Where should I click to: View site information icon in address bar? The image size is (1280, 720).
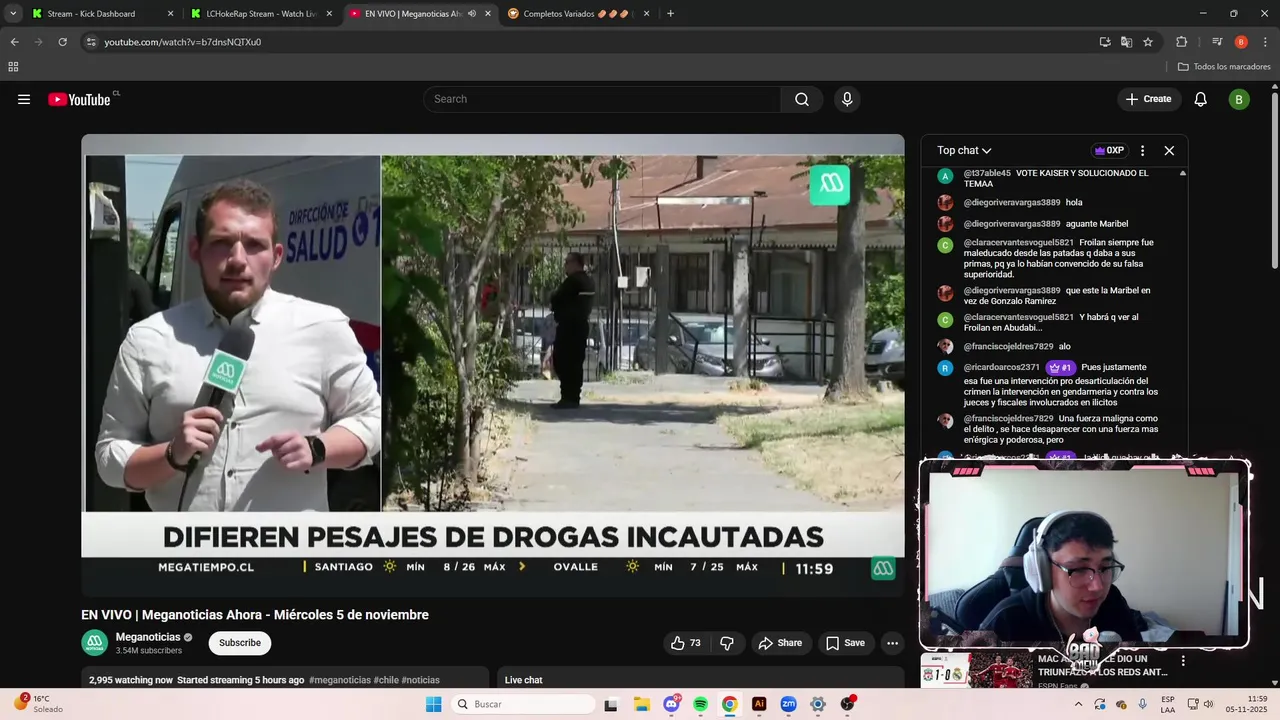(90, 42)
